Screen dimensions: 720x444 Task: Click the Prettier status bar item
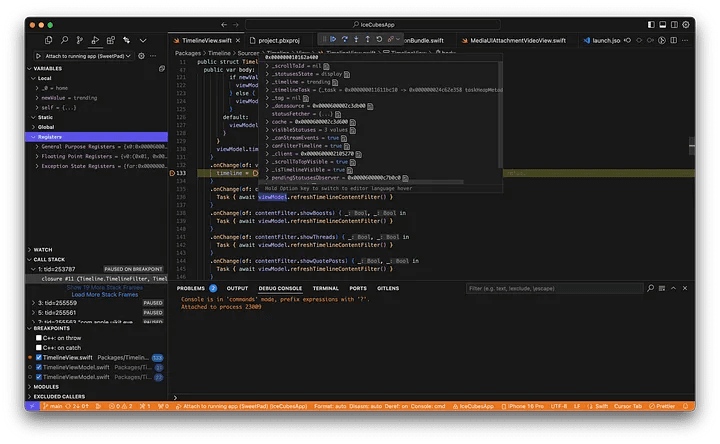point(662,406)
